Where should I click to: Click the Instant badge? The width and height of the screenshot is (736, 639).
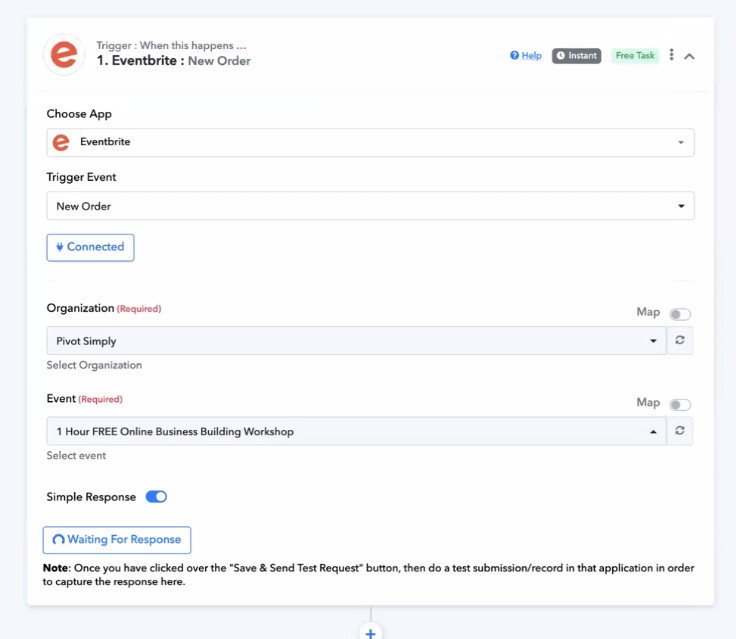click(x=576, y=56)
